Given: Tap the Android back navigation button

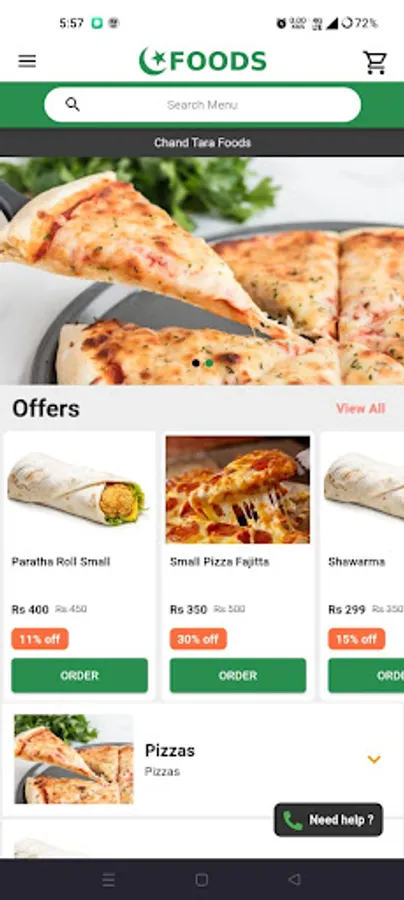Looking at the screenshot, I should 294,879.
